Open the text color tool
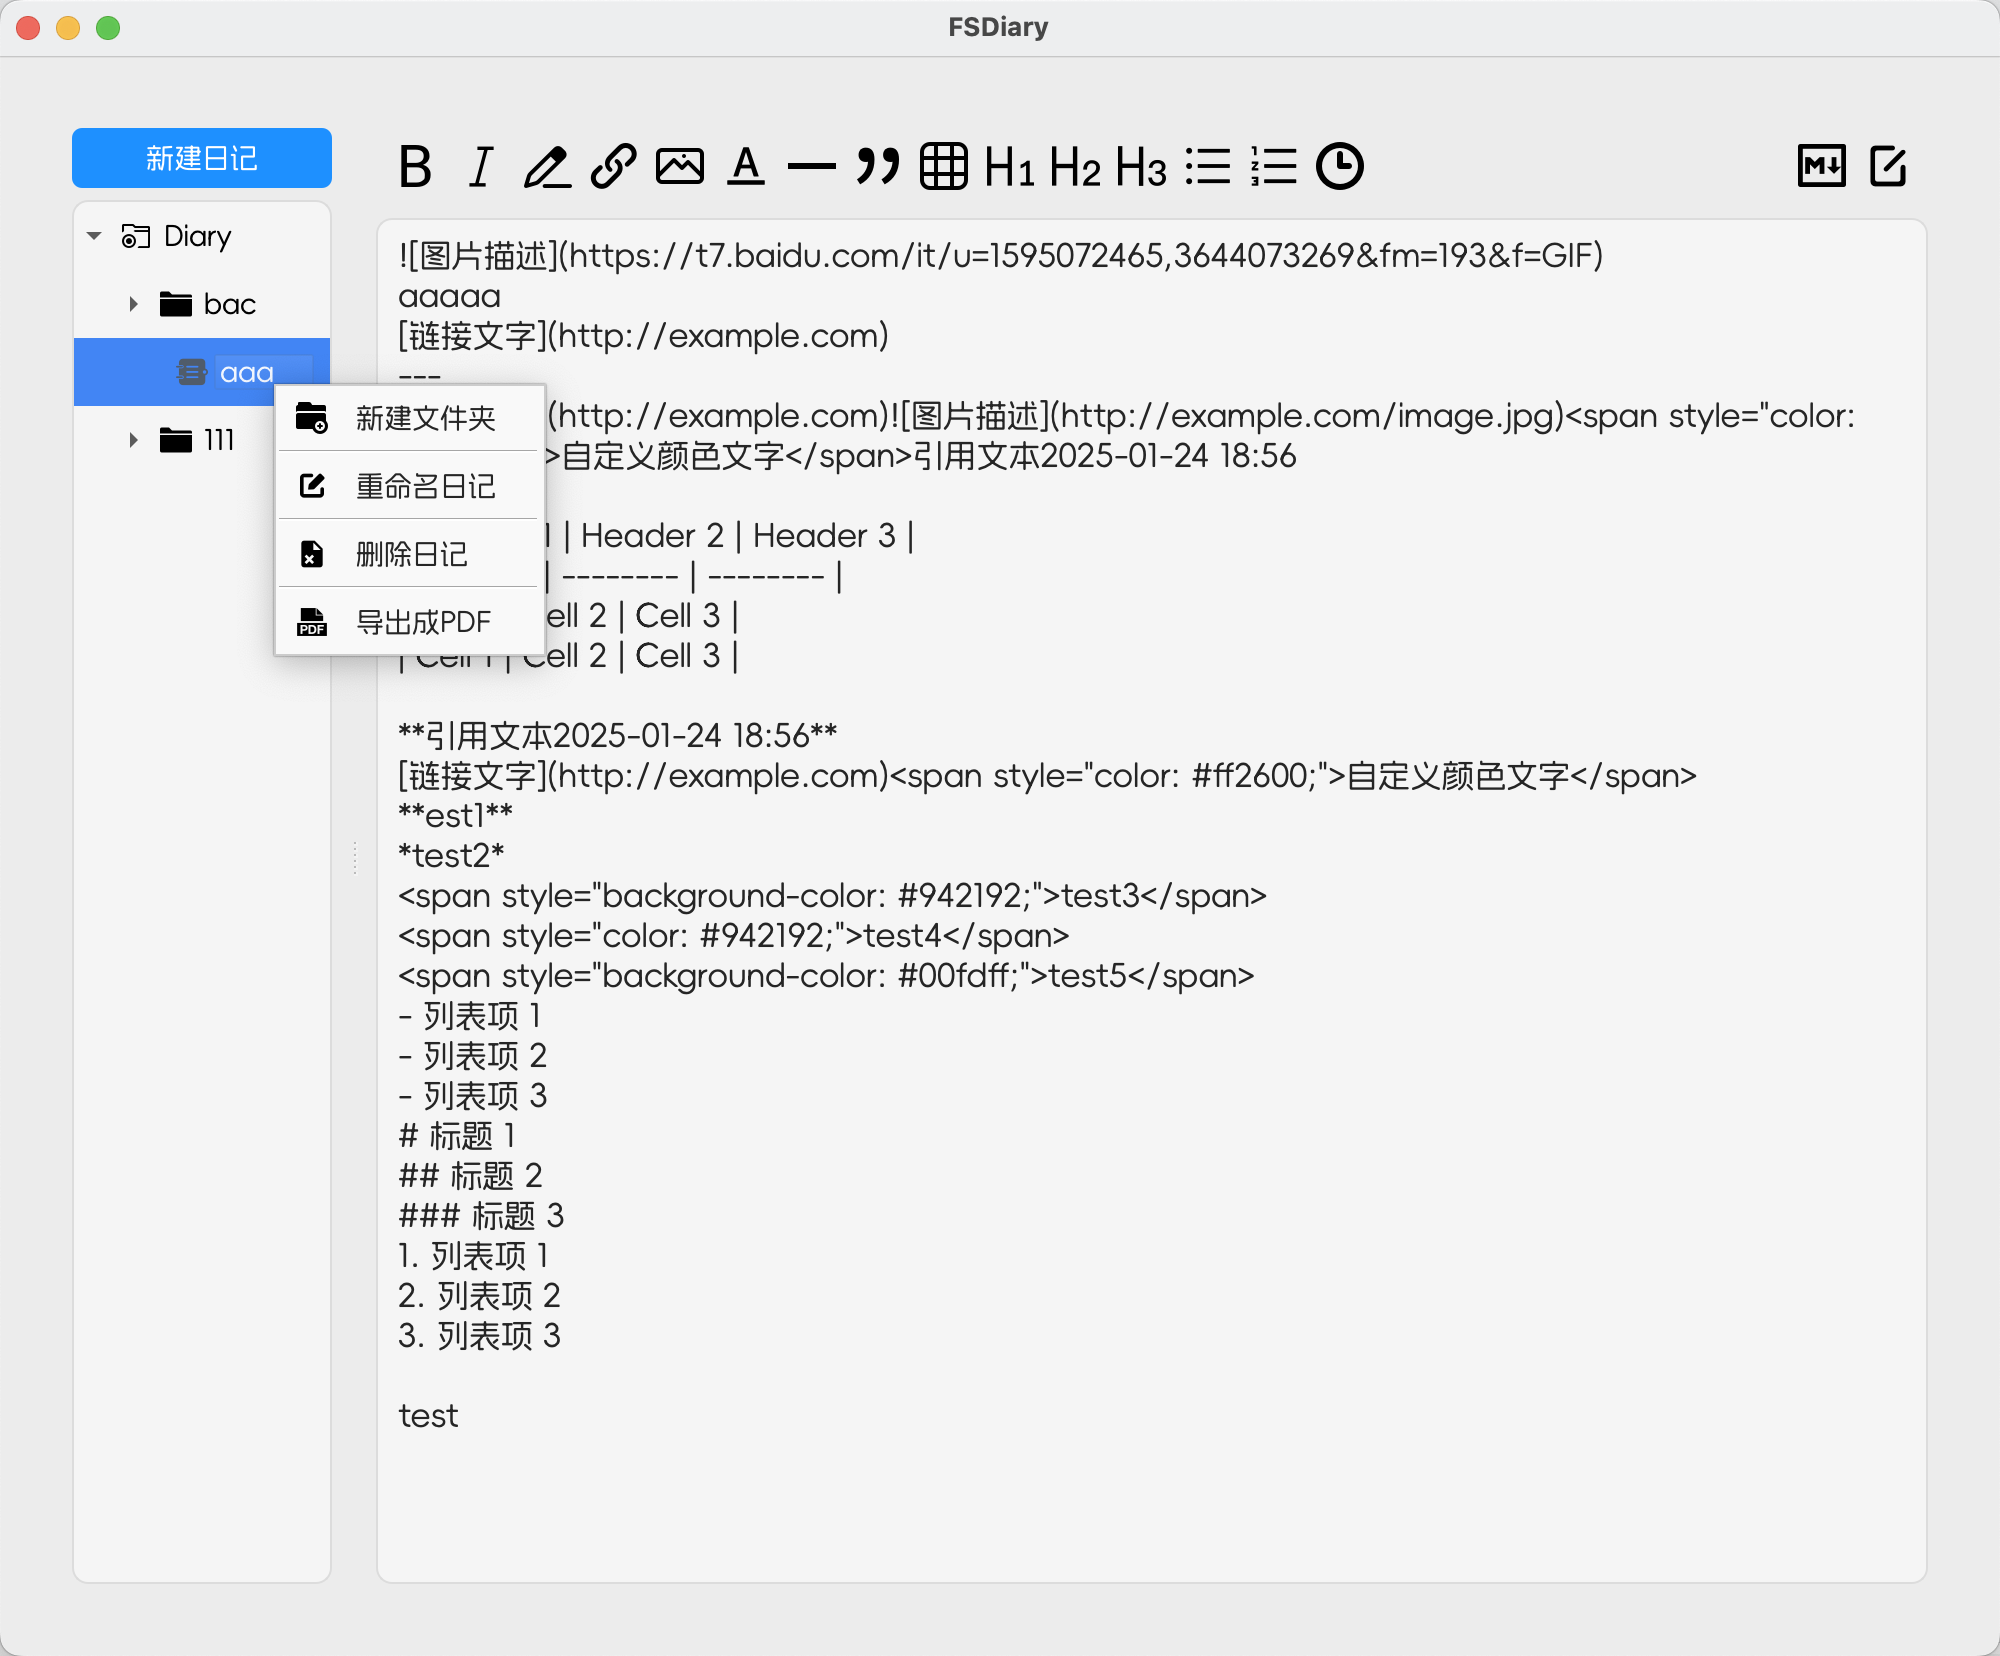 pos(744,167)
